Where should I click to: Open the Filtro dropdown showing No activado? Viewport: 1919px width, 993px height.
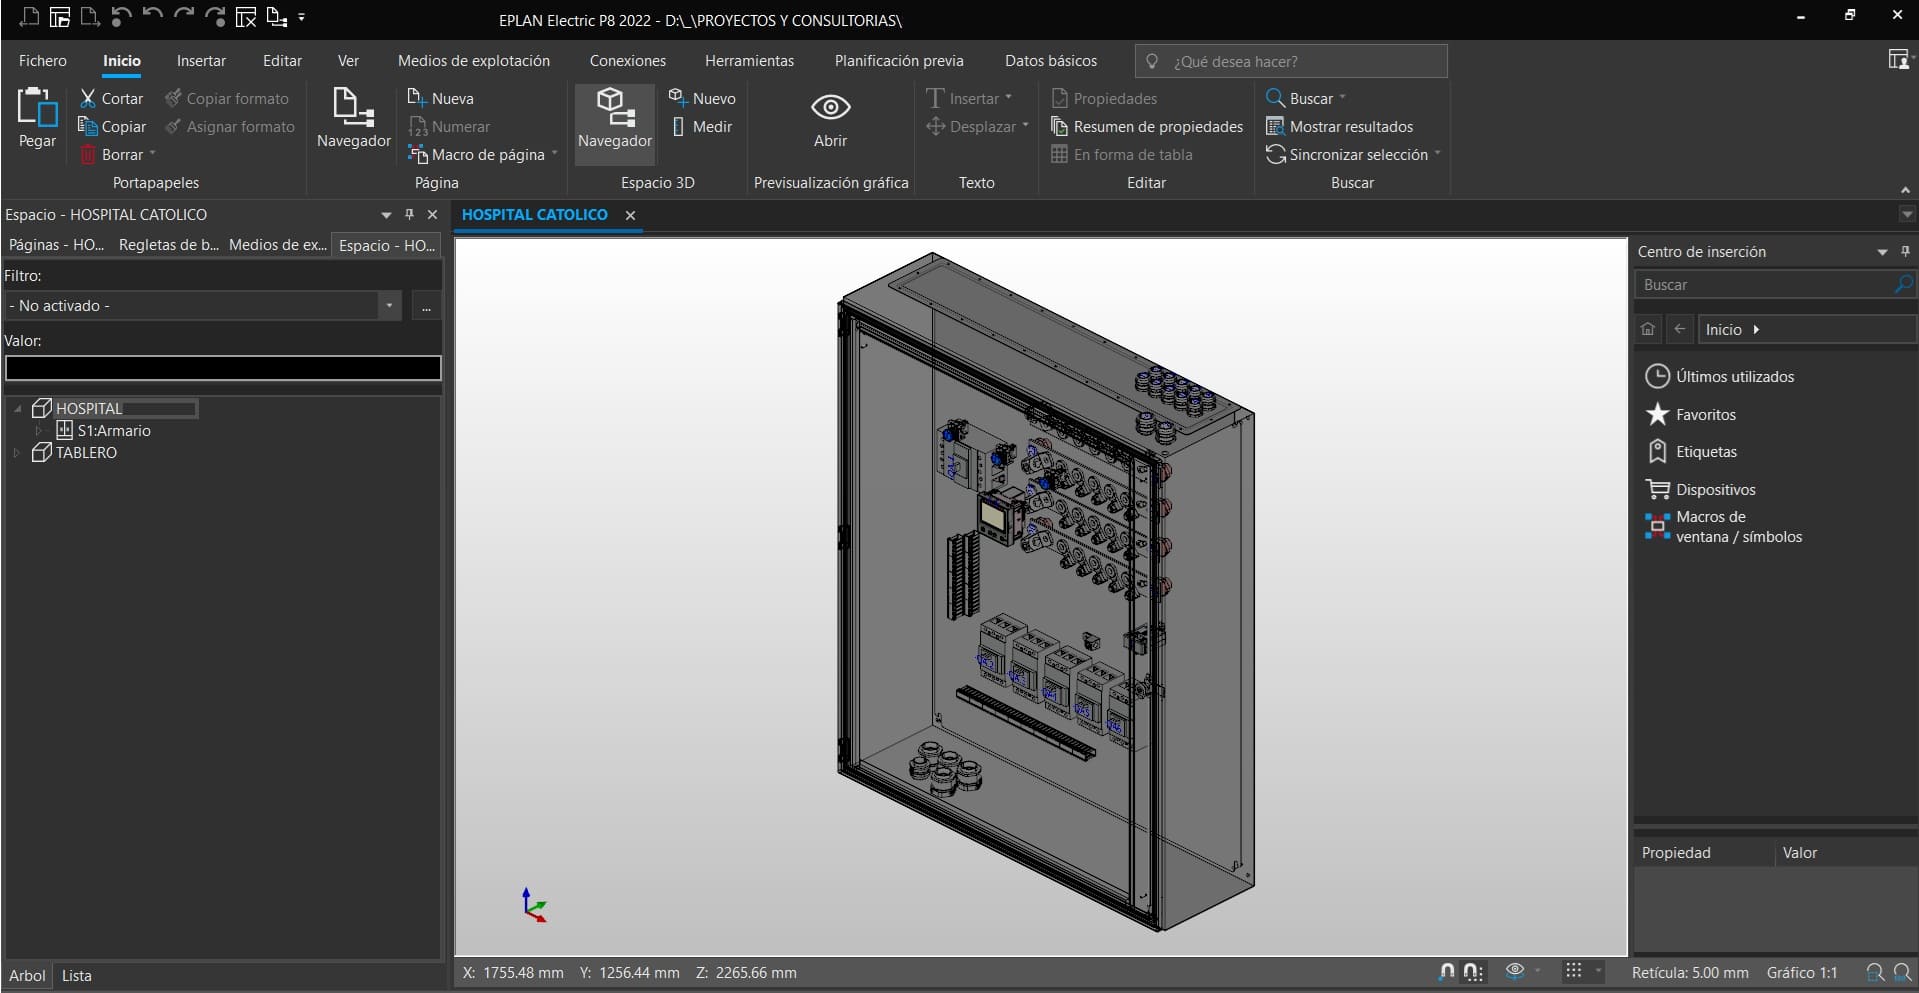click(388, 305)
